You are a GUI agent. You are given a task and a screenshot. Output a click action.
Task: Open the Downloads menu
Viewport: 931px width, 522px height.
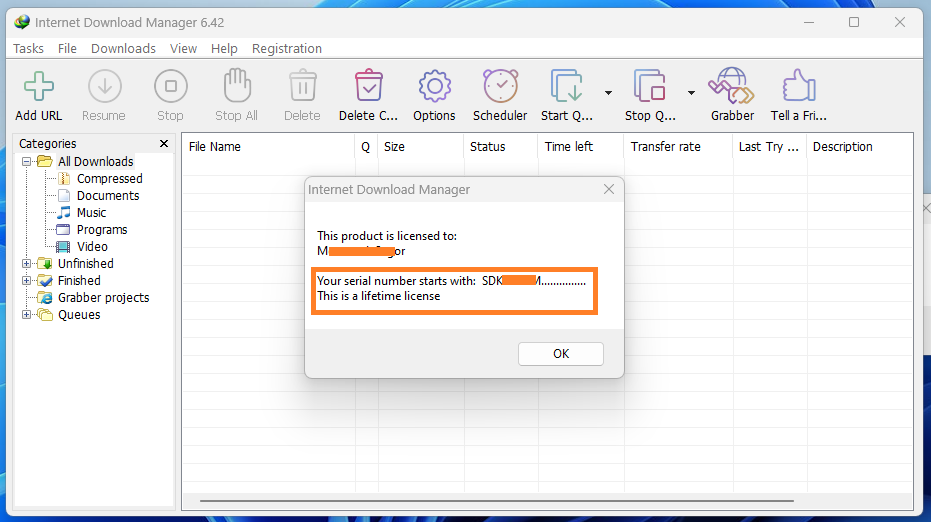123,48
